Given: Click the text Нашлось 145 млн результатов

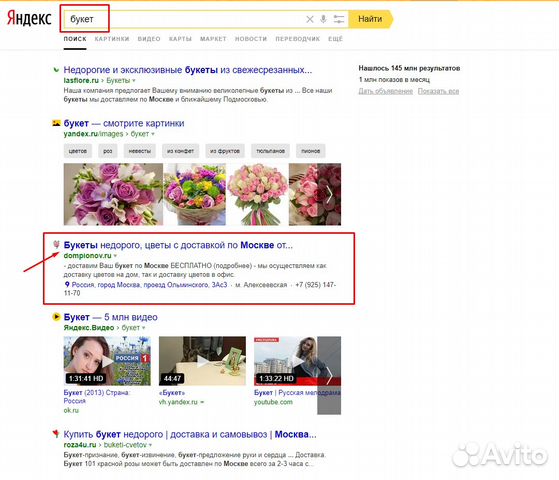Looking at the screenshot, I should click(x=409, y=68).
